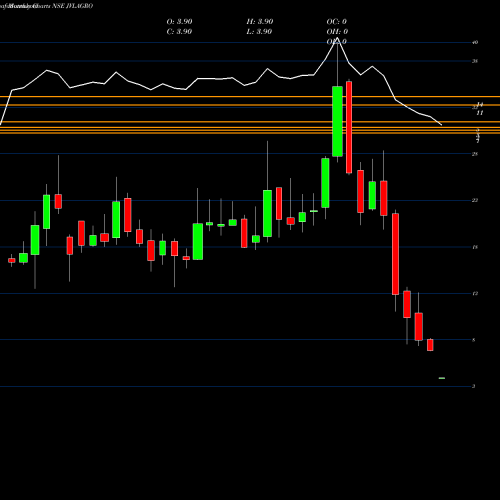Click the 'H: 3.90' high price readout

[x=260, y=22]
